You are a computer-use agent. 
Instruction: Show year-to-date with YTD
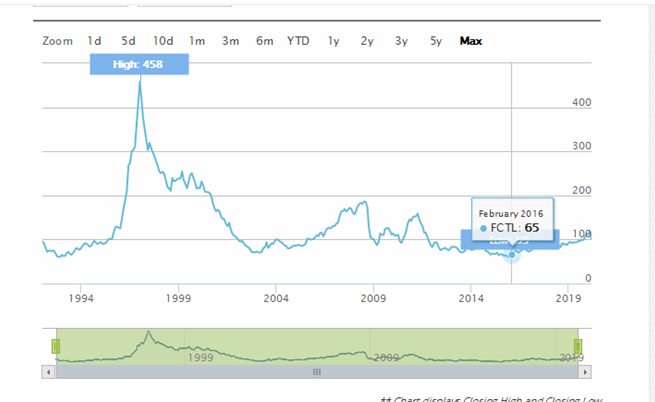[298, 41]
